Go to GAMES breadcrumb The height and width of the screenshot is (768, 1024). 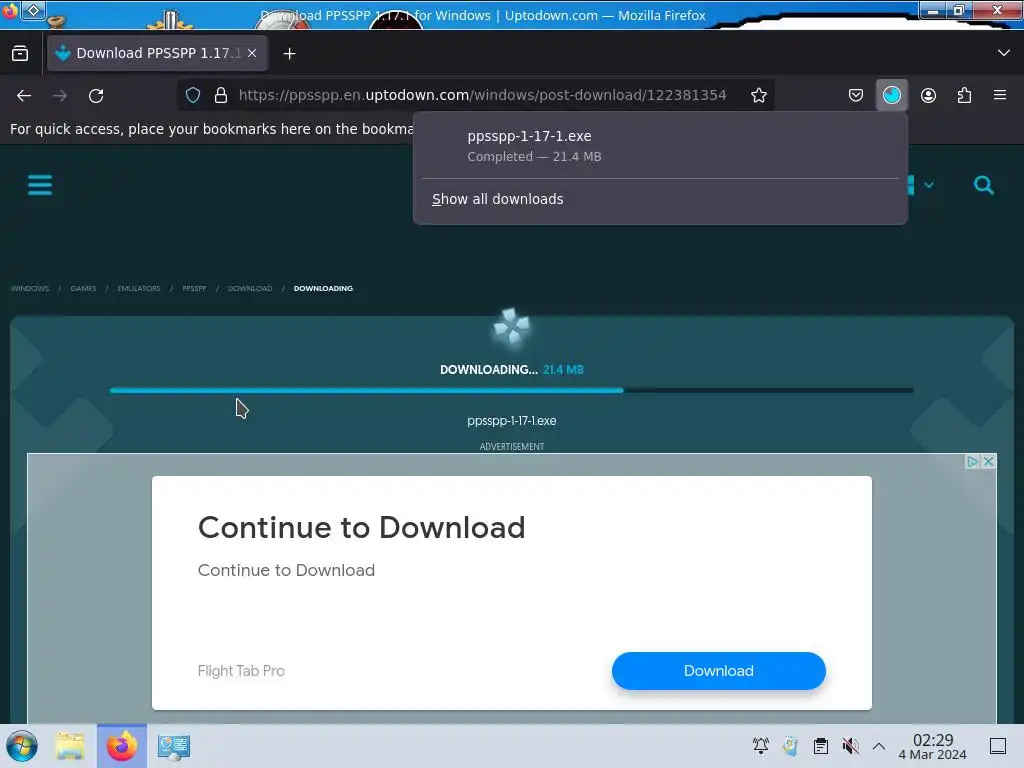pyautogui.click(x=83, y=288)
